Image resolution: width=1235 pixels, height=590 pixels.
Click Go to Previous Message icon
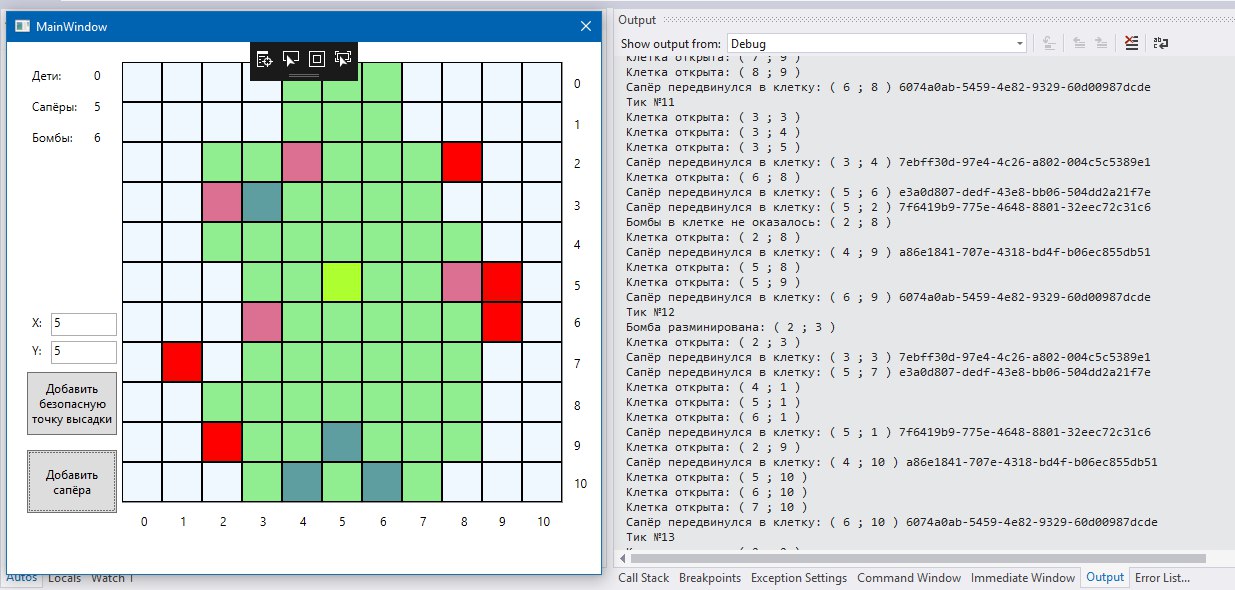(1079, 43)
